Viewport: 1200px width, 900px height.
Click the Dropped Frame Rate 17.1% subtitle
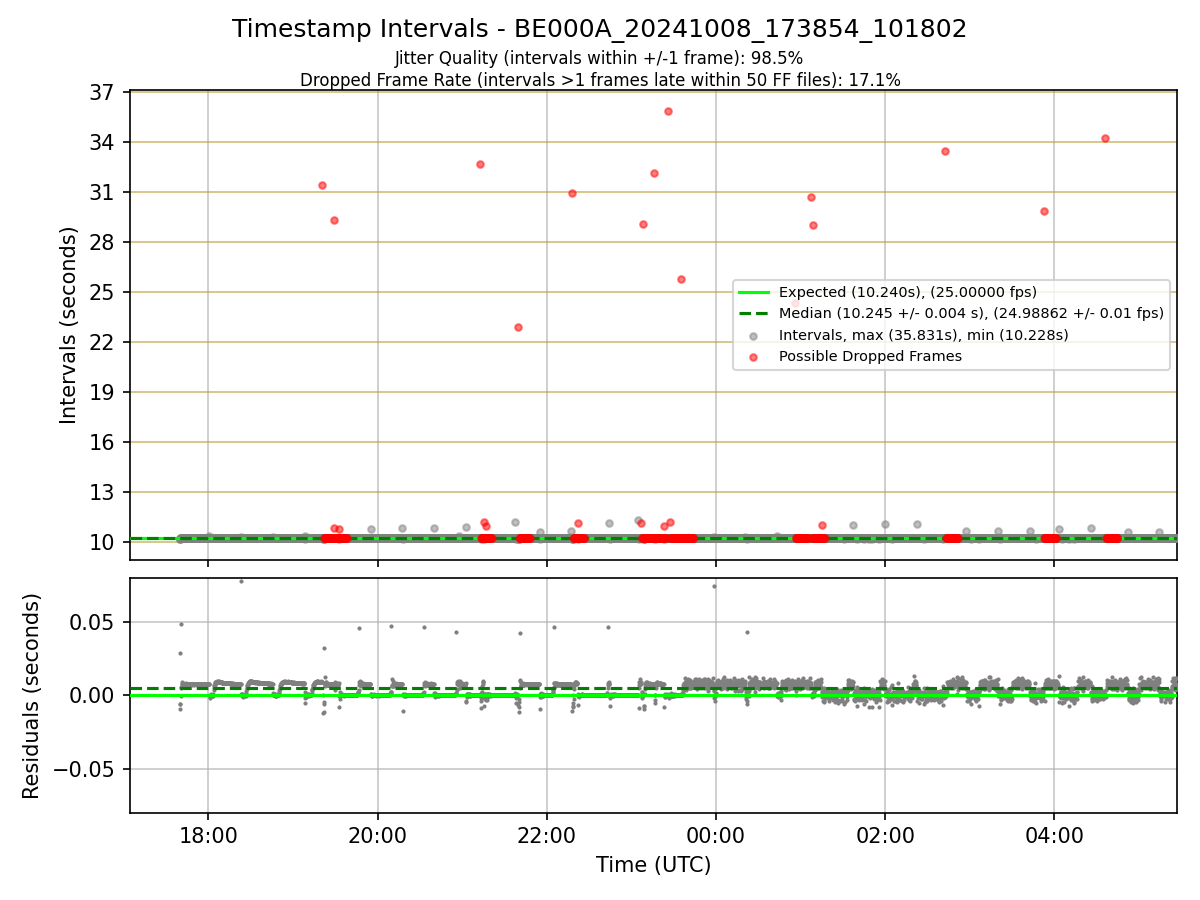[x=600, y=80]
